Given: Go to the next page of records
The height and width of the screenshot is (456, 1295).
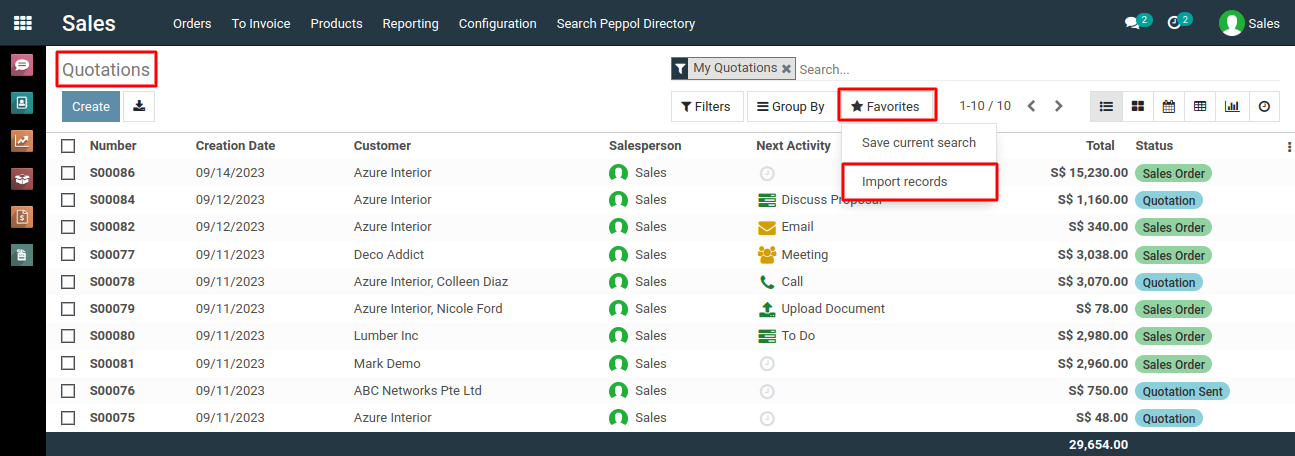Looking at the screenshot, I should coord(1059,106).
